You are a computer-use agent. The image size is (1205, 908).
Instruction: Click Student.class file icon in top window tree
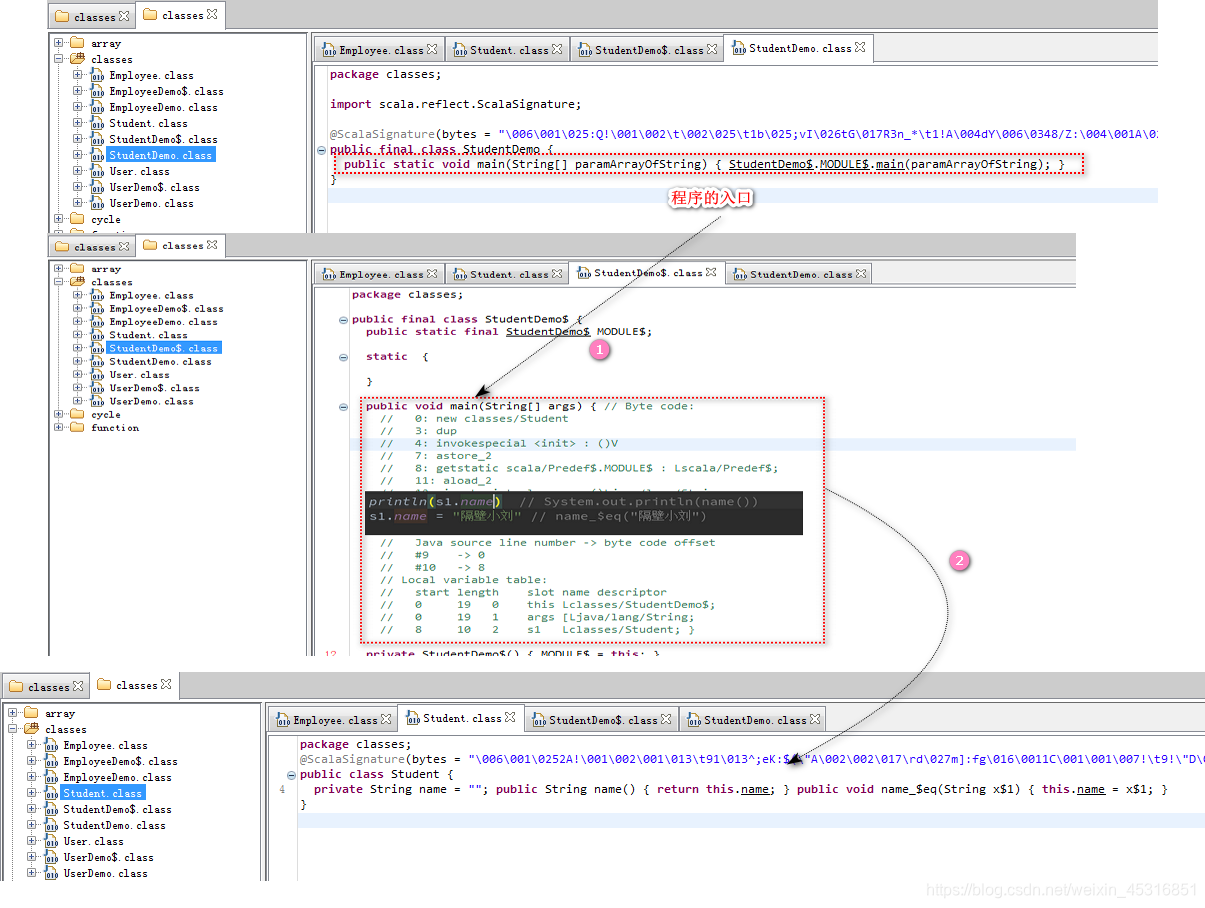(x=97, y=123)
